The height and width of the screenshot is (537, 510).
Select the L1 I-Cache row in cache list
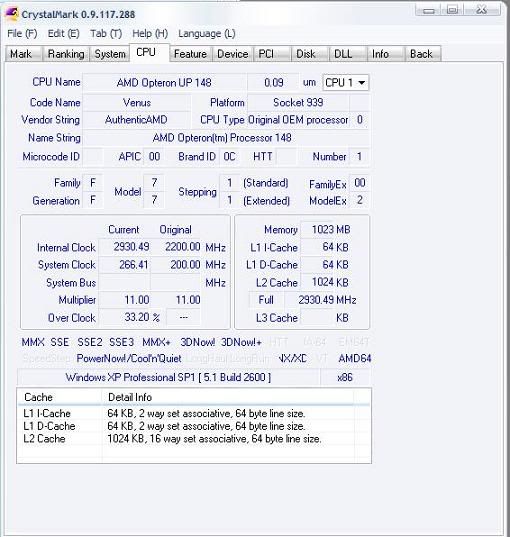194,414
